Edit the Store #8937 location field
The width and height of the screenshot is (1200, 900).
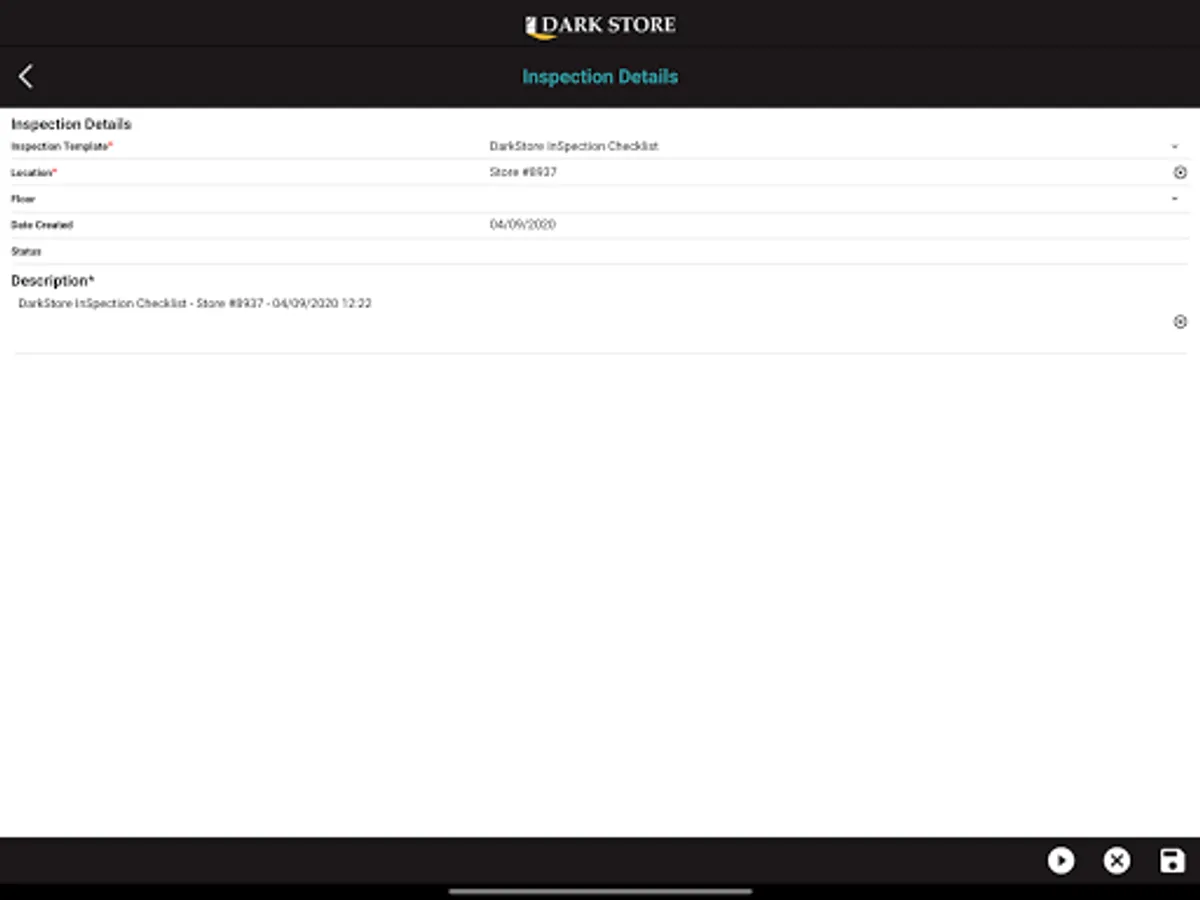(x=523, y=172)
